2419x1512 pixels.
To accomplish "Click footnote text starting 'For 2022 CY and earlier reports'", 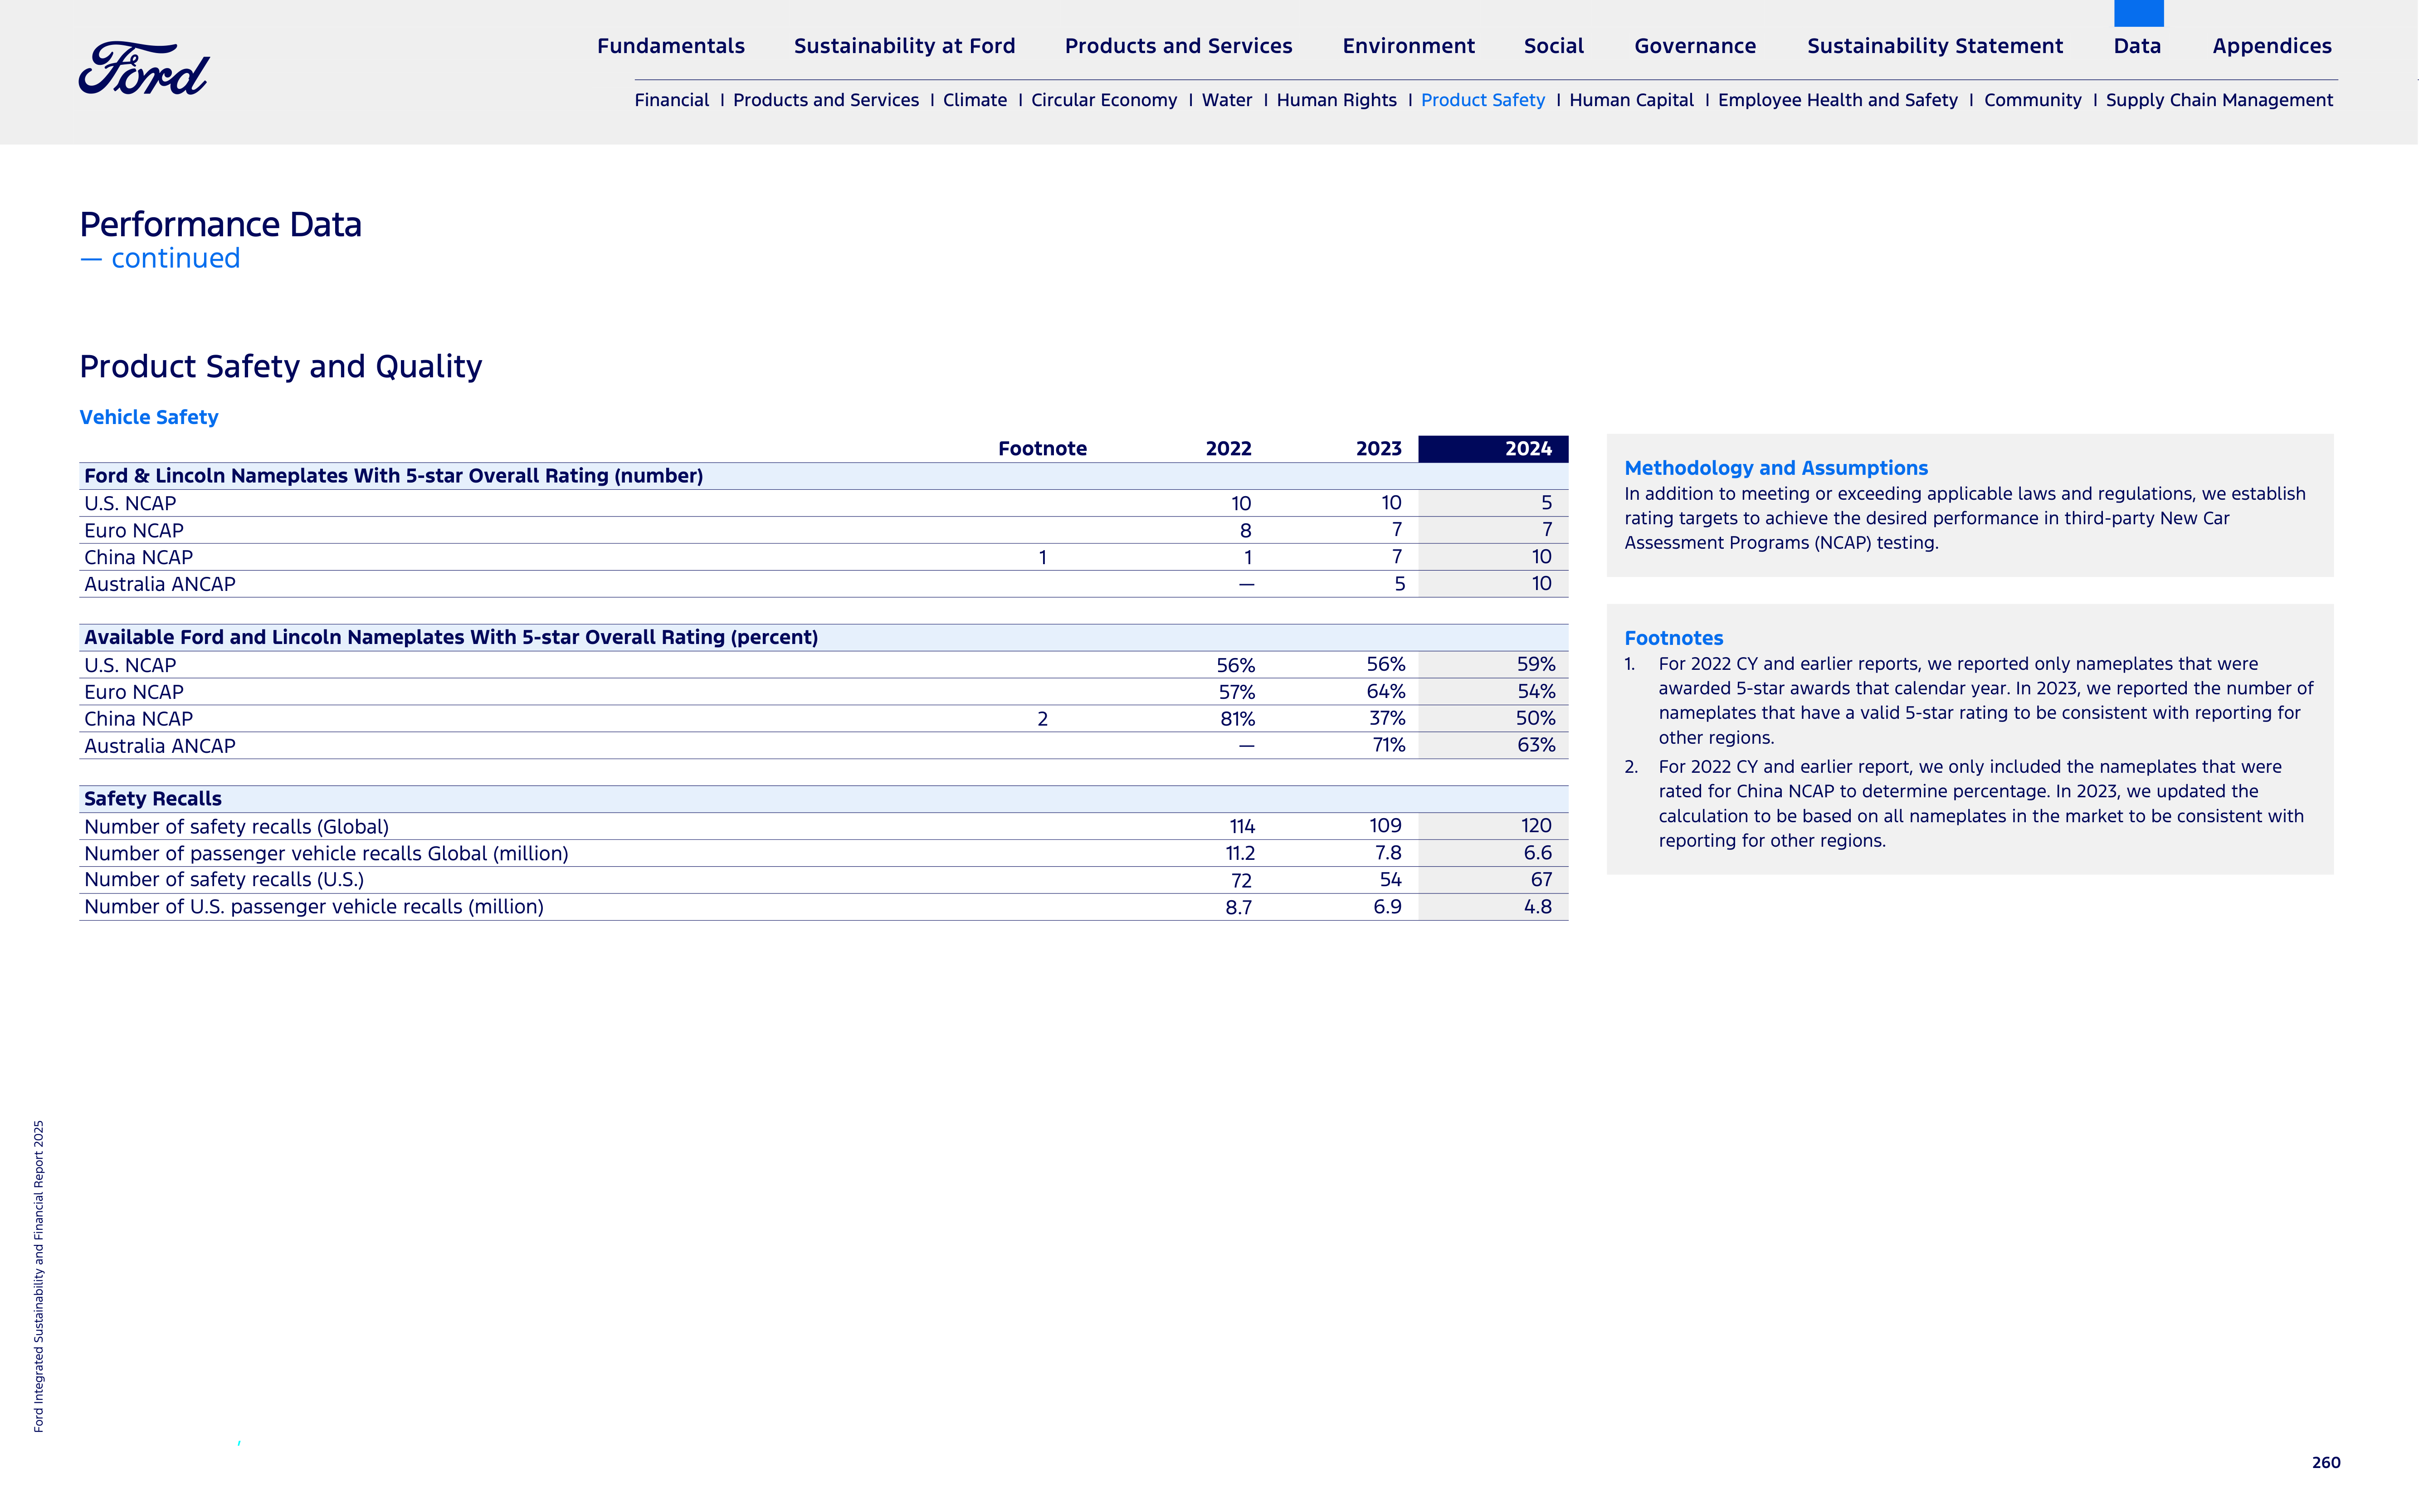I will click(1985, 701).
